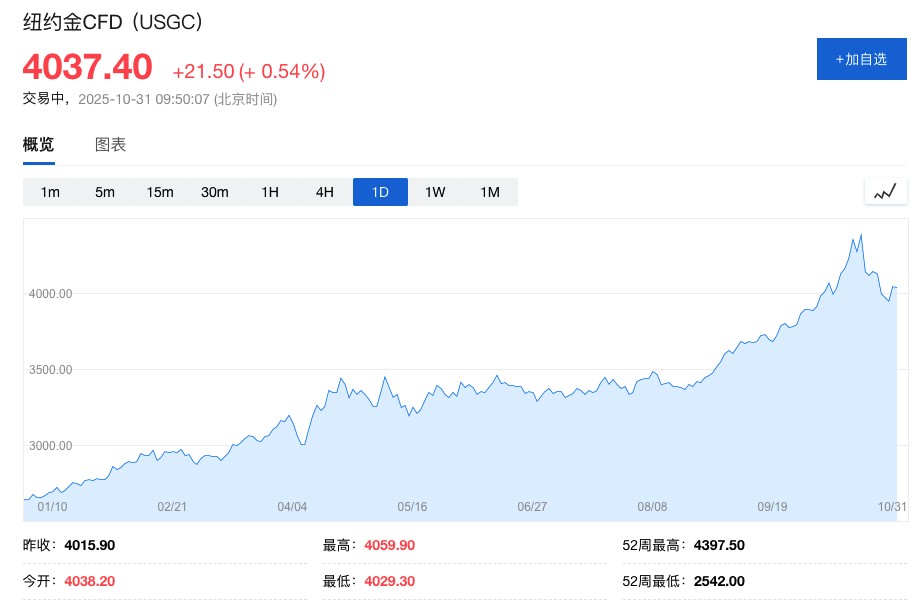Click the 4037.40 current price
912x601 pixels.
click(x=88, y=68)
